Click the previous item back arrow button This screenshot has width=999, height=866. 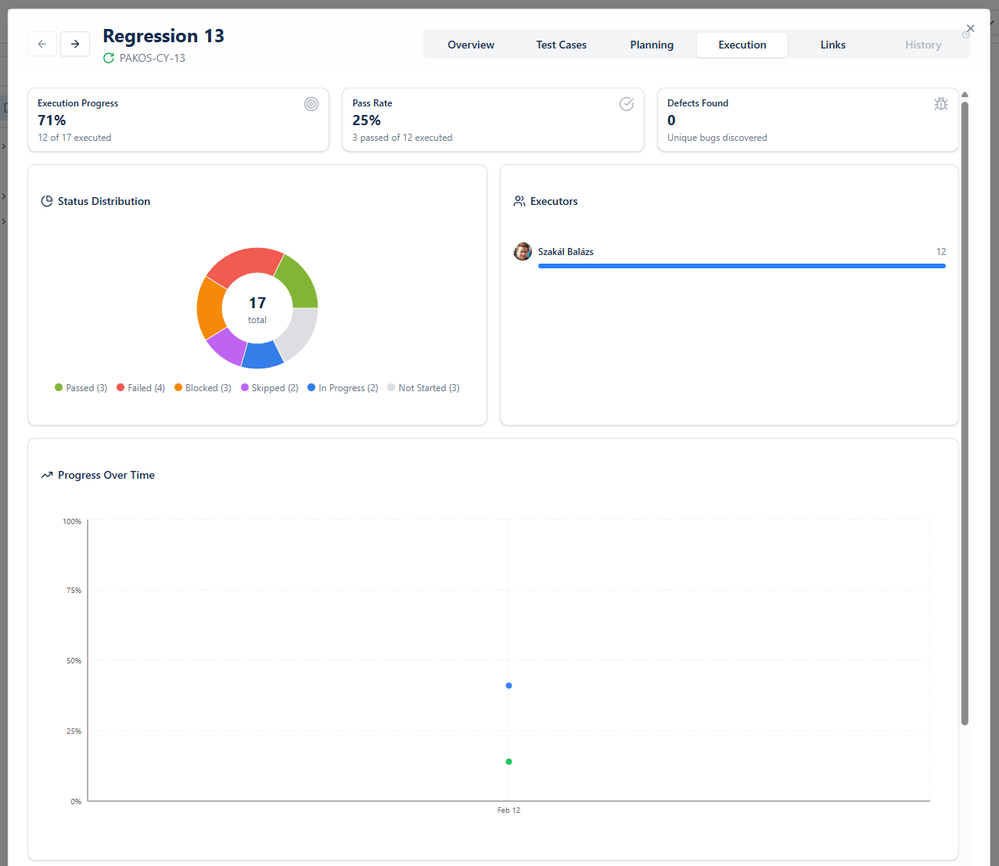pos(42,44)
